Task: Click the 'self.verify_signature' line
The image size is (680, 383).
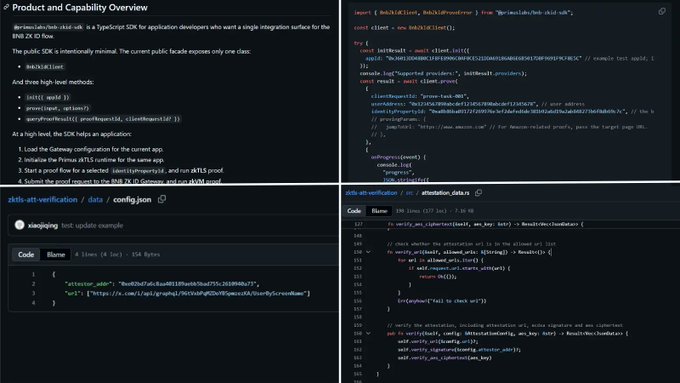Action: [459, 350]
